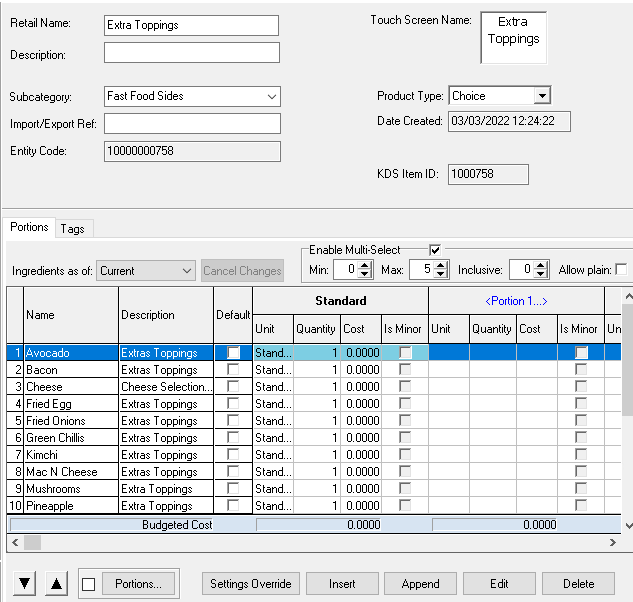Enable the Allow plain checkbox
Image resolution: width=633 pixels, height=602 pixels.
621,270
